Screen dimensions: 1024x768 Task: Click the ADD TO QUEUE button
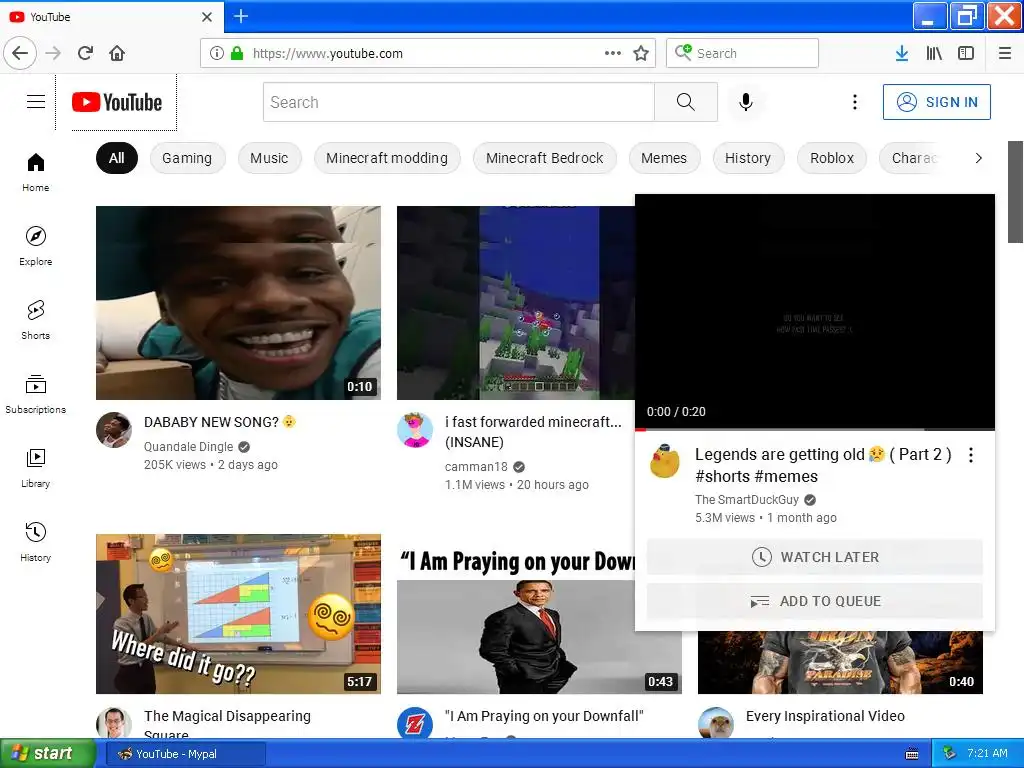coord(814,601)
